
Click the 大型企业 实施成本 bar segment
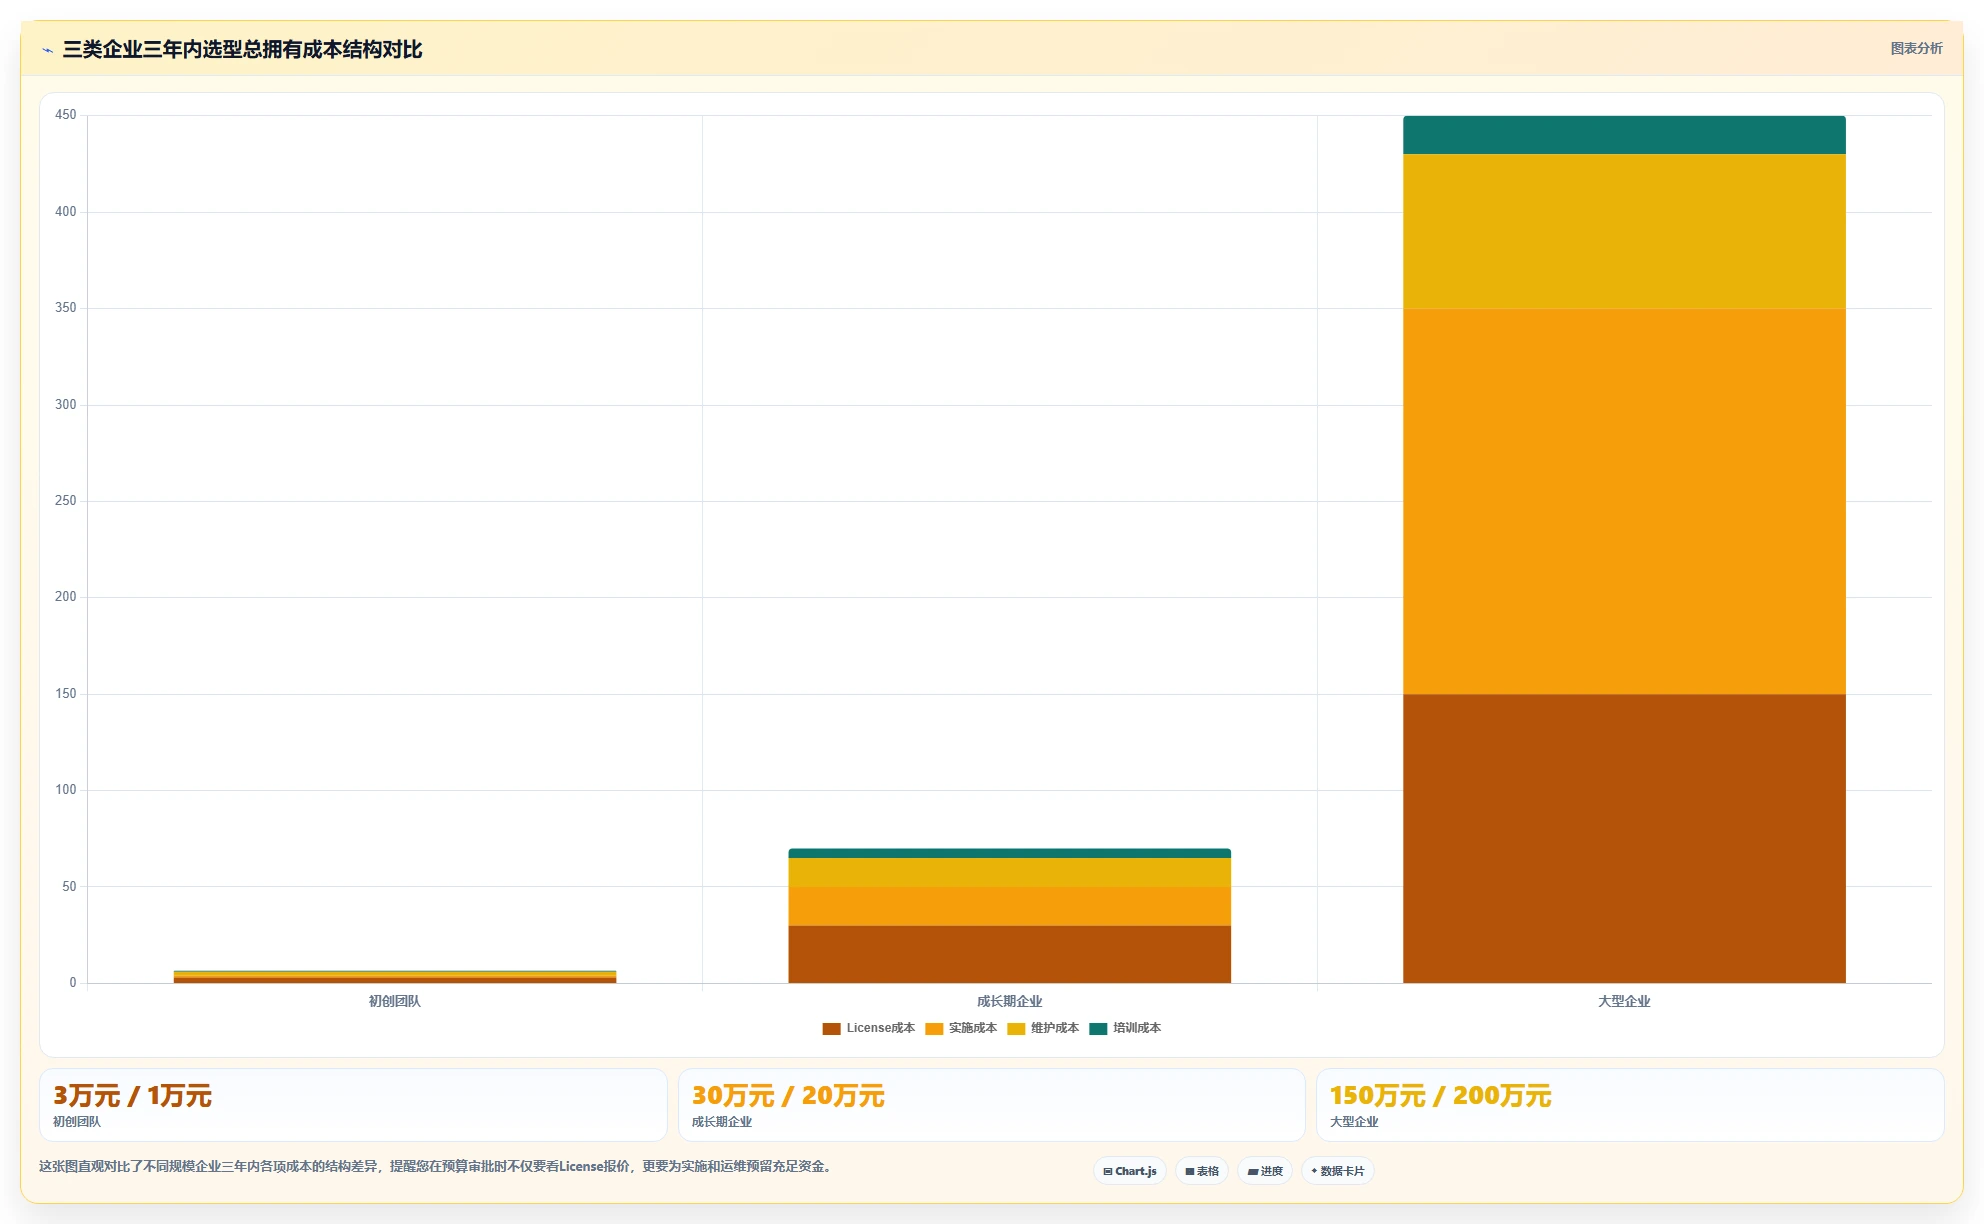point(1624,501)
